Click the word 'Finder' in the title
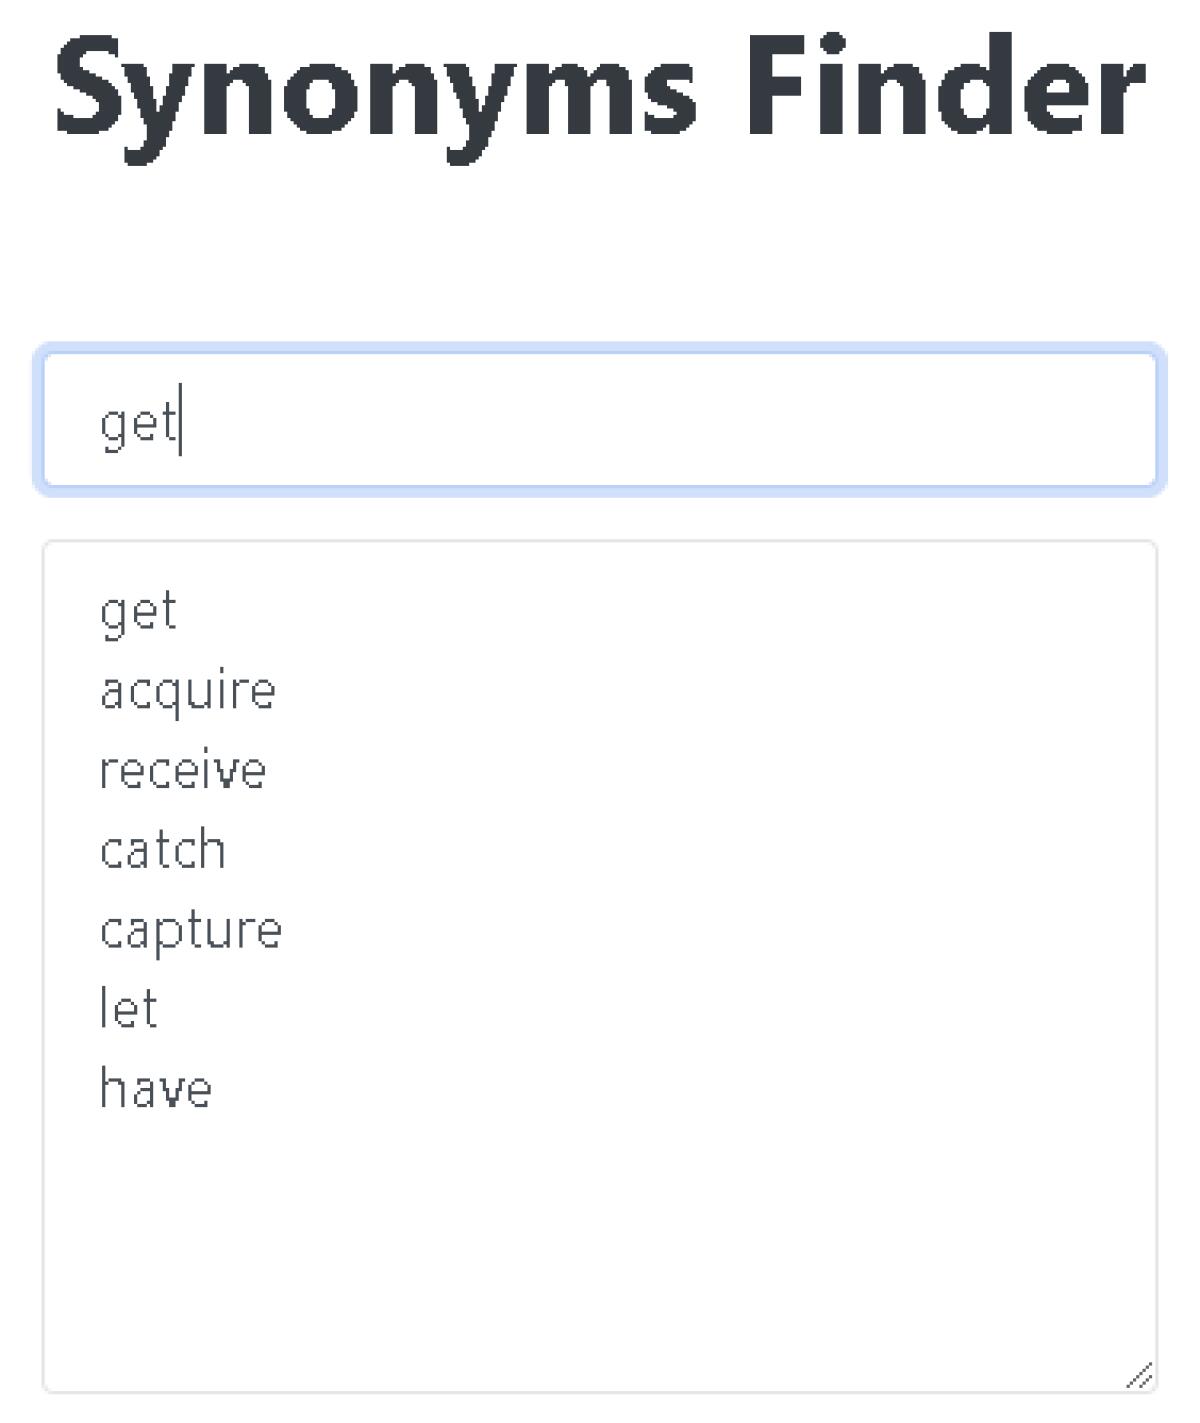 pos(944,88)
